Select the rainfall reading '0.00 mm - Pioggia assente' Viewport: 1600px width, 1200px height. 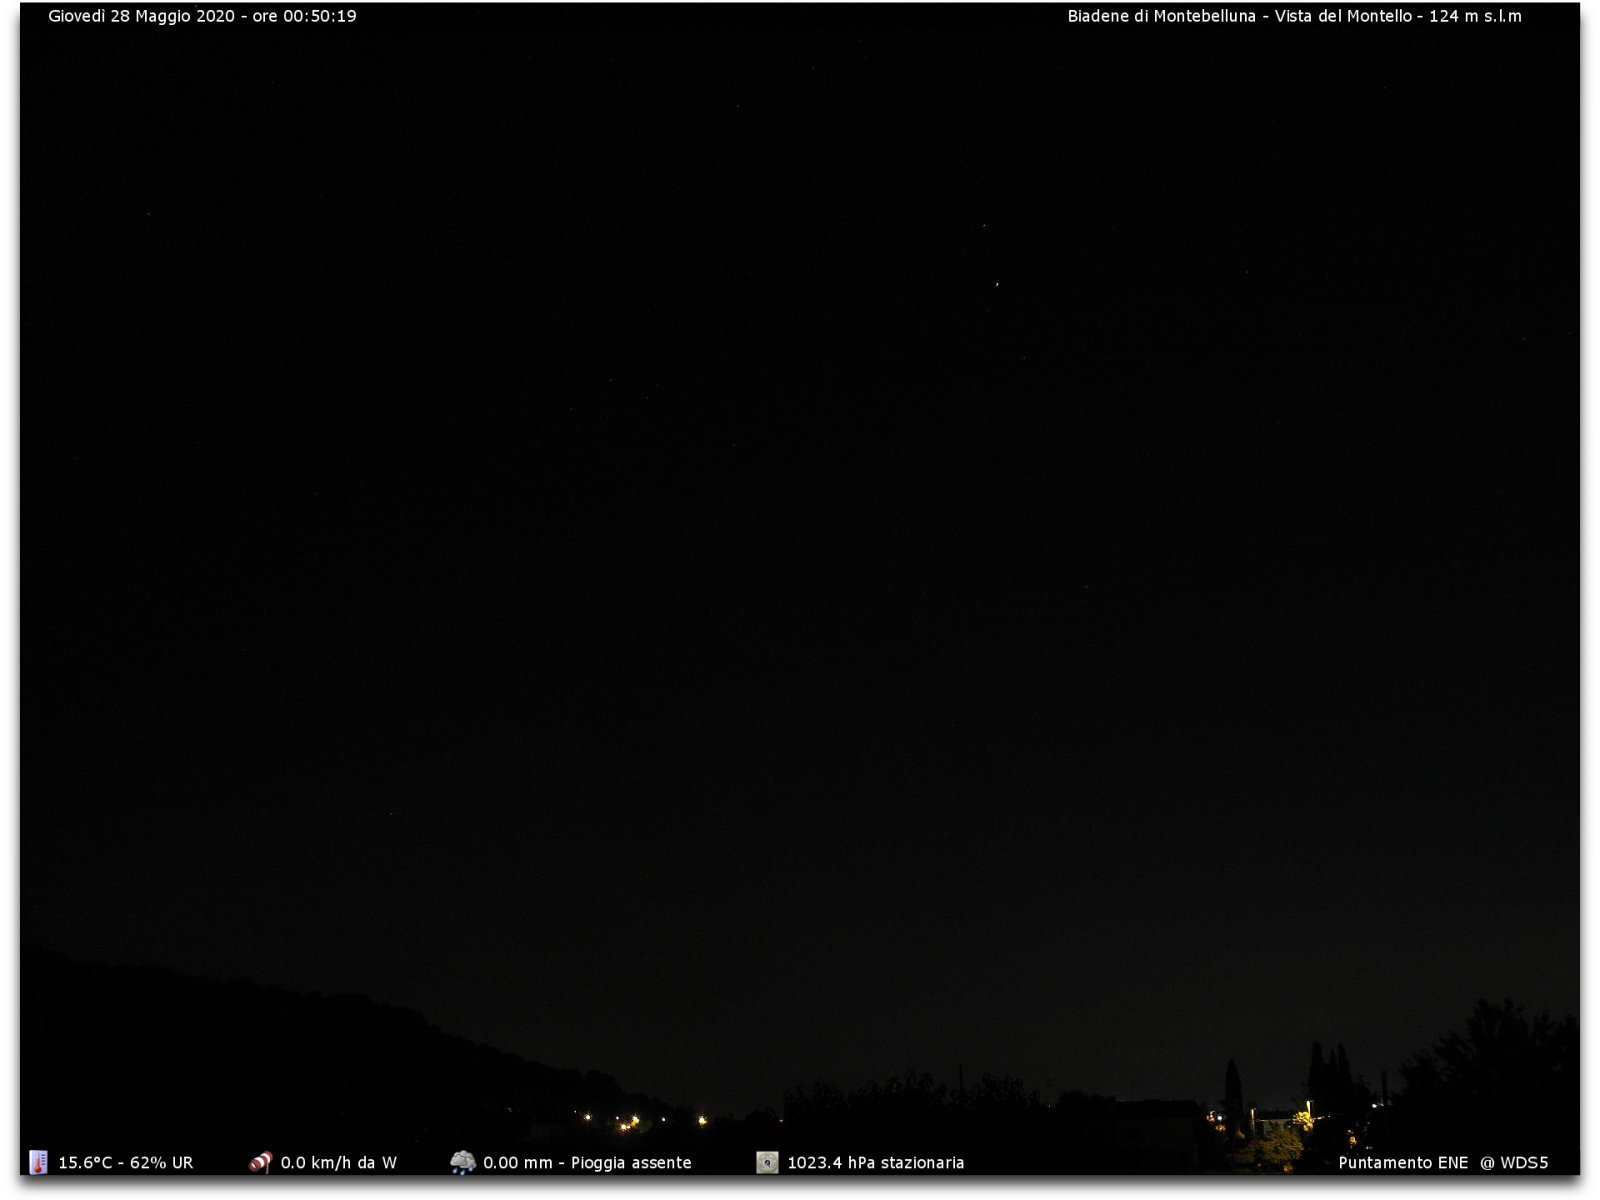pos(587,1163)
